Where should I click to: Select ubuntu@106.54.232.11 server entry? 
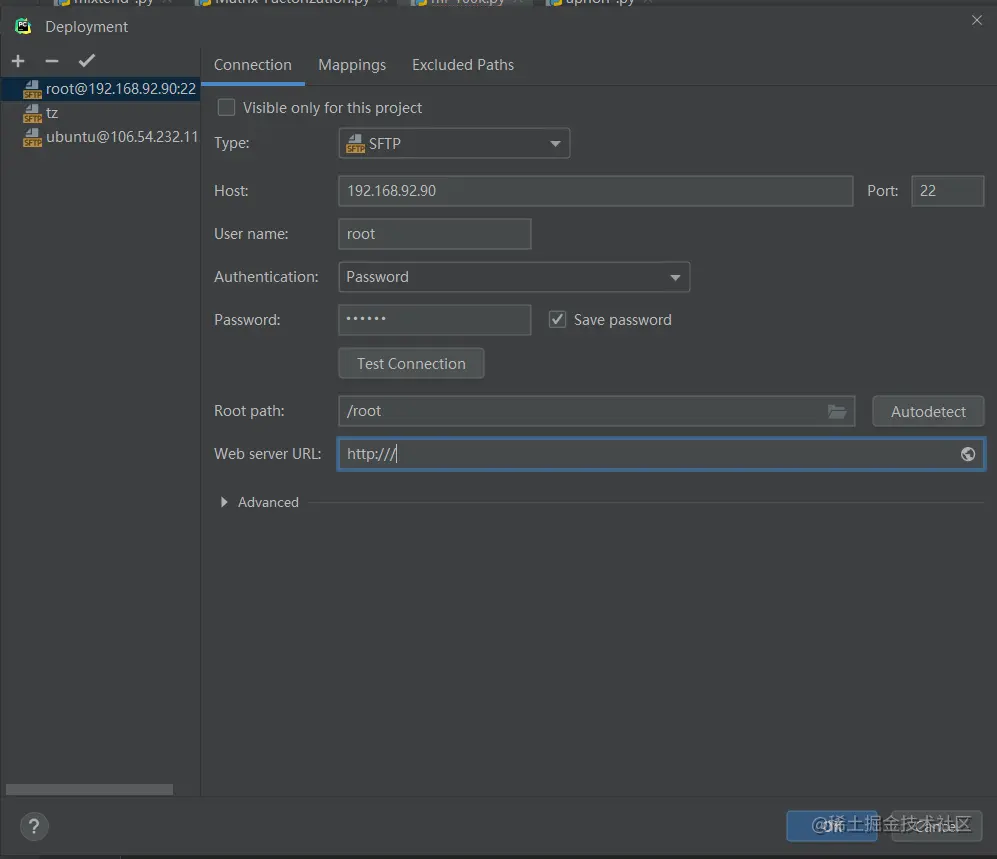tap(101, 137)
